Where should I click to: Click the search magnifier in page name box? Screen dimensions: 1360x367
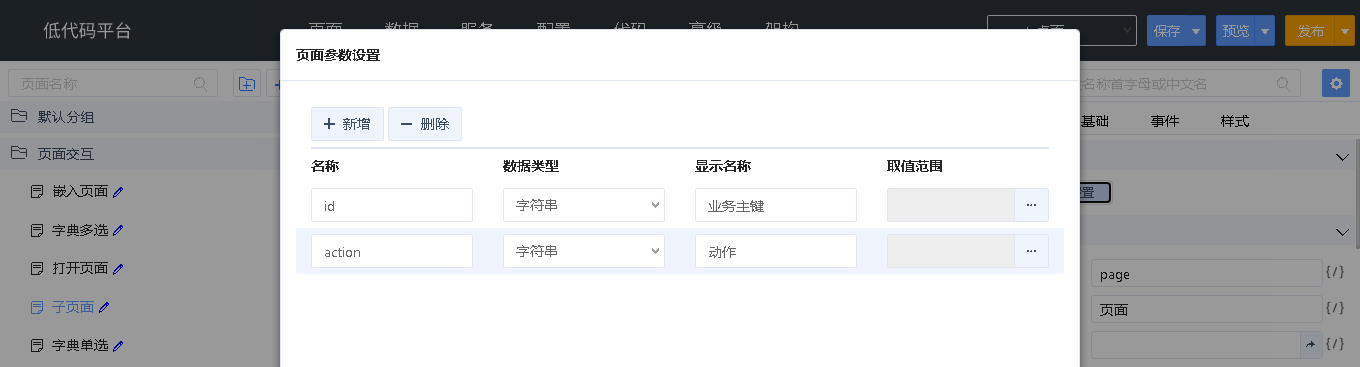[201, 84]
